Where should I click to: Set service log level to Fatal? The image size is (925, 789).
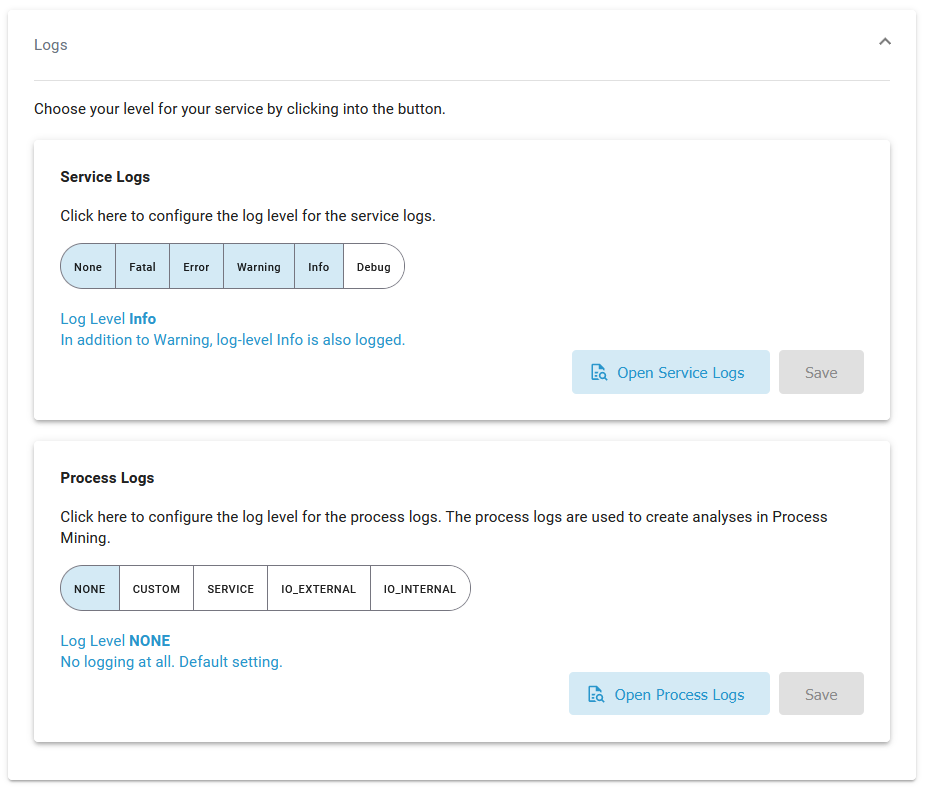[x=143, y=267]
